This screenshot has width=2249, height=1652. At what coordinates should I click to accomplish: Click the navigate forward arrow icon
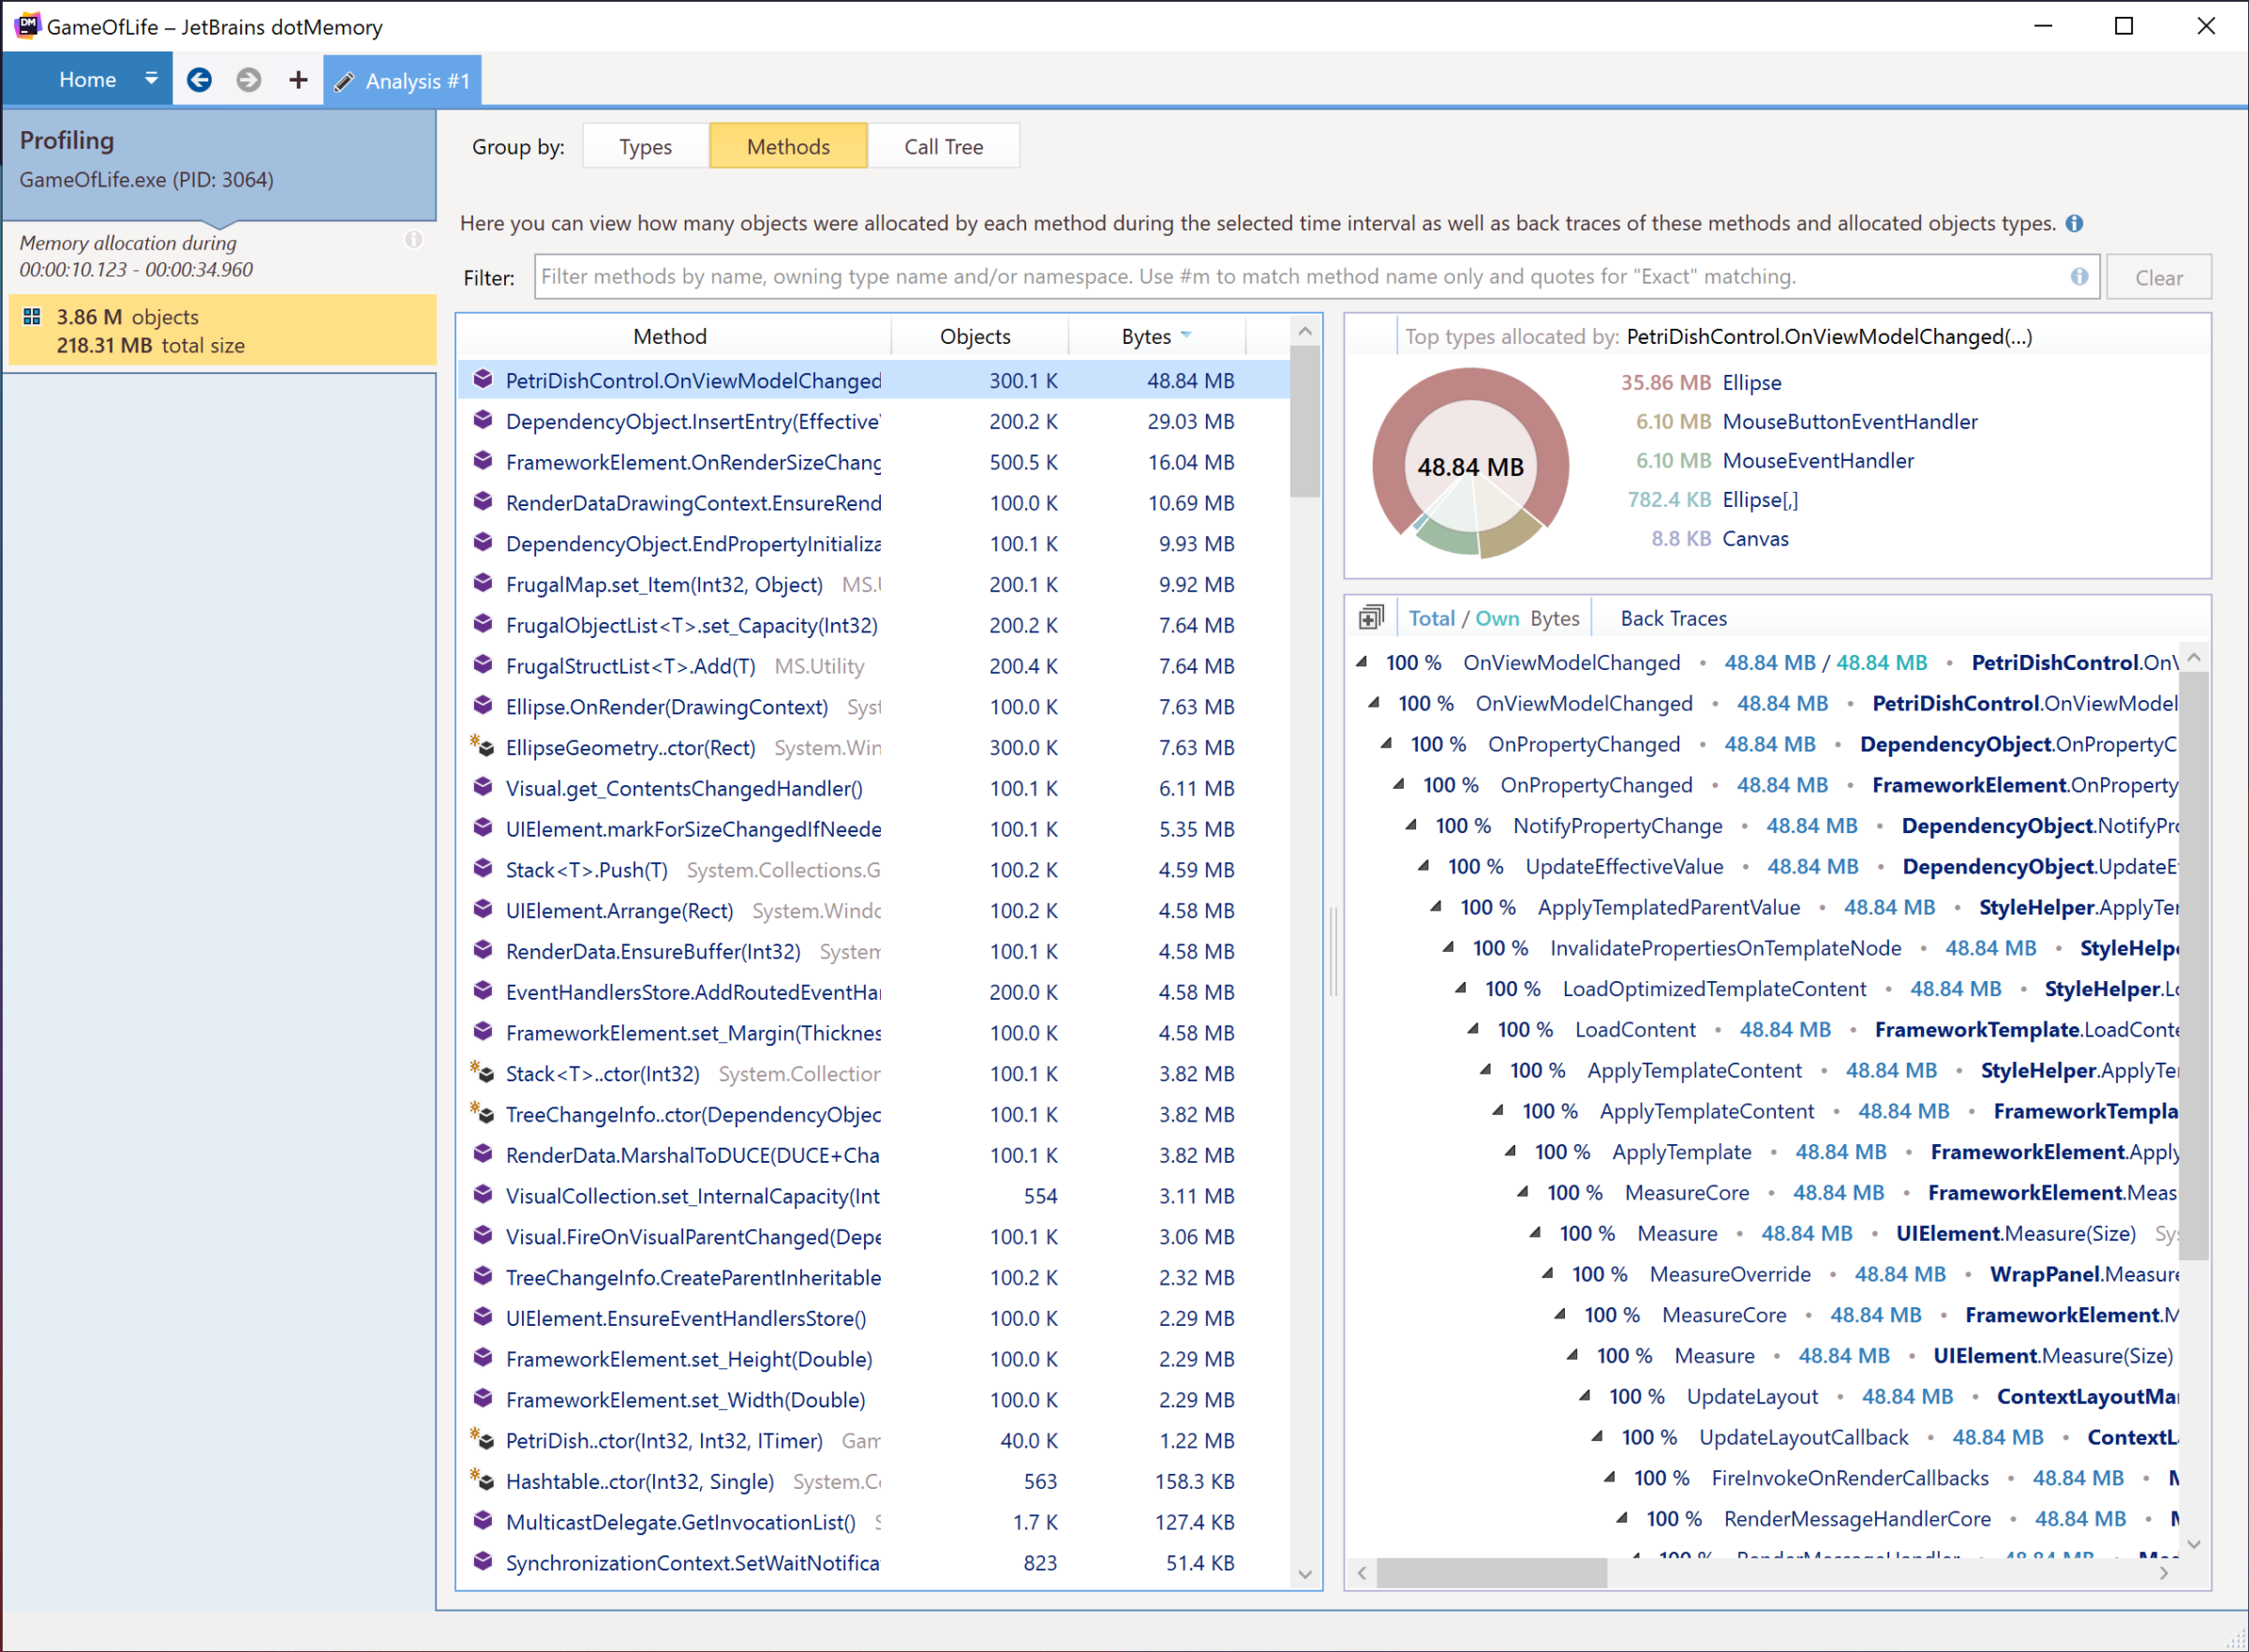(249, 80)
